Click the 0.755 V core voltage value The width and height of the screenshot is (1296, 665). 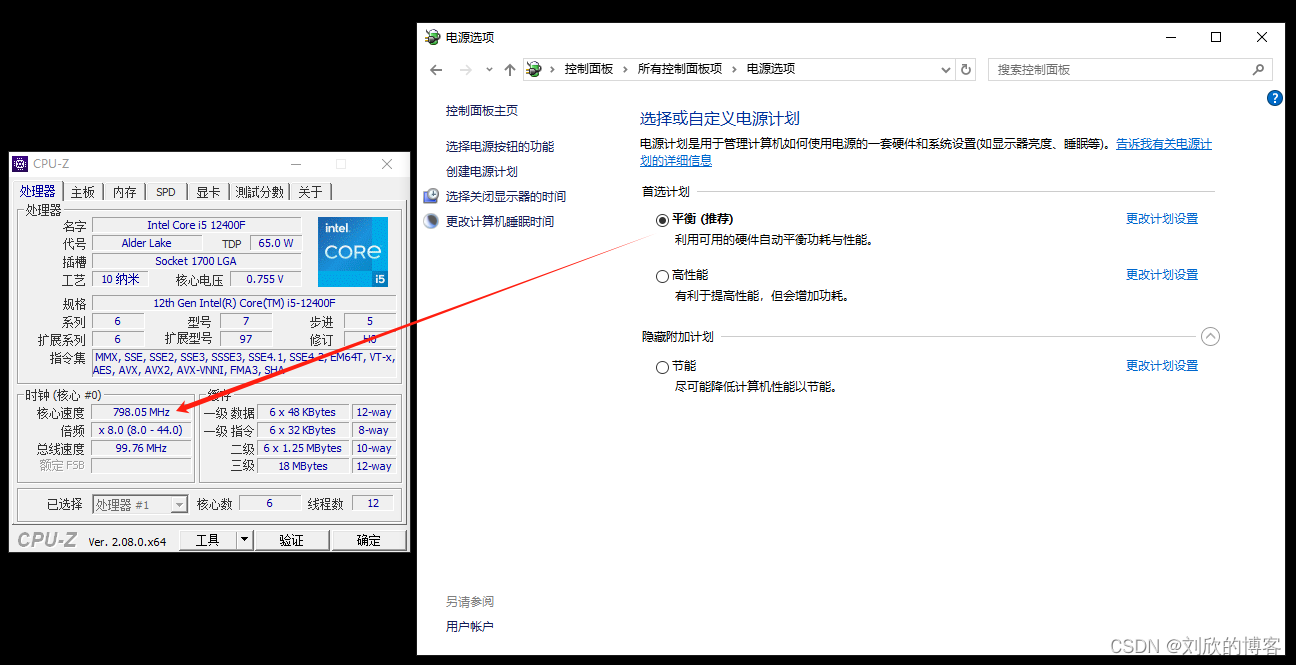[266, 279]
